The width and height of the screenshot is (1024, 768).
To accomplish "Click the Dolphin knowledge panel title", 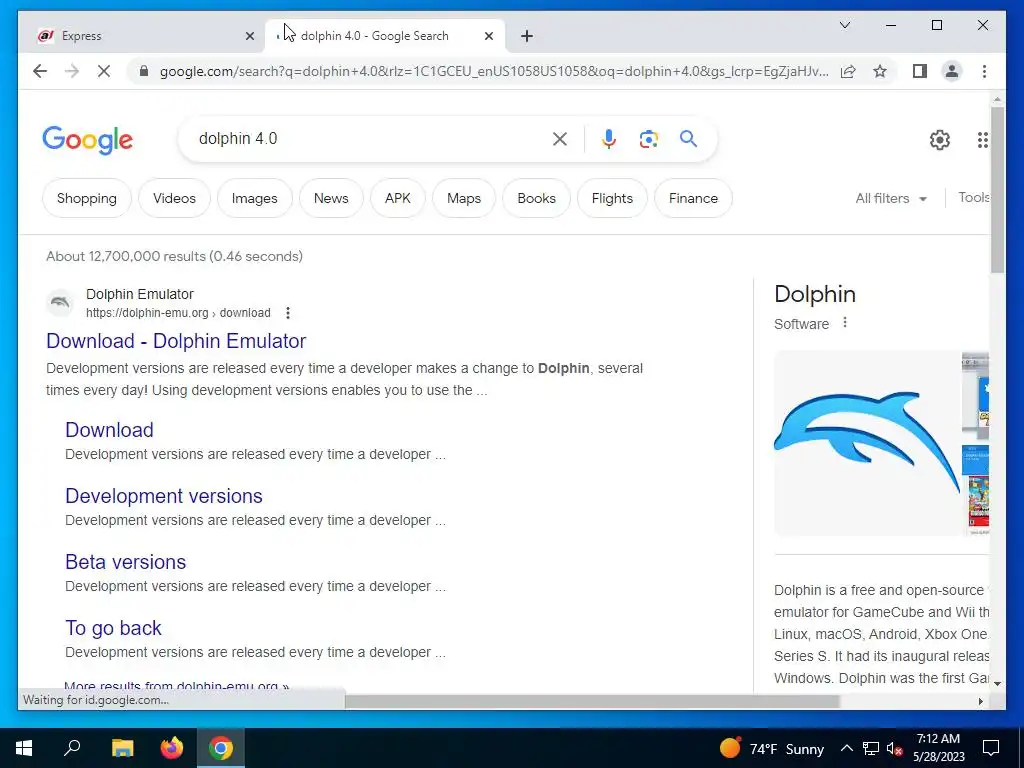I will pos(814,294).
